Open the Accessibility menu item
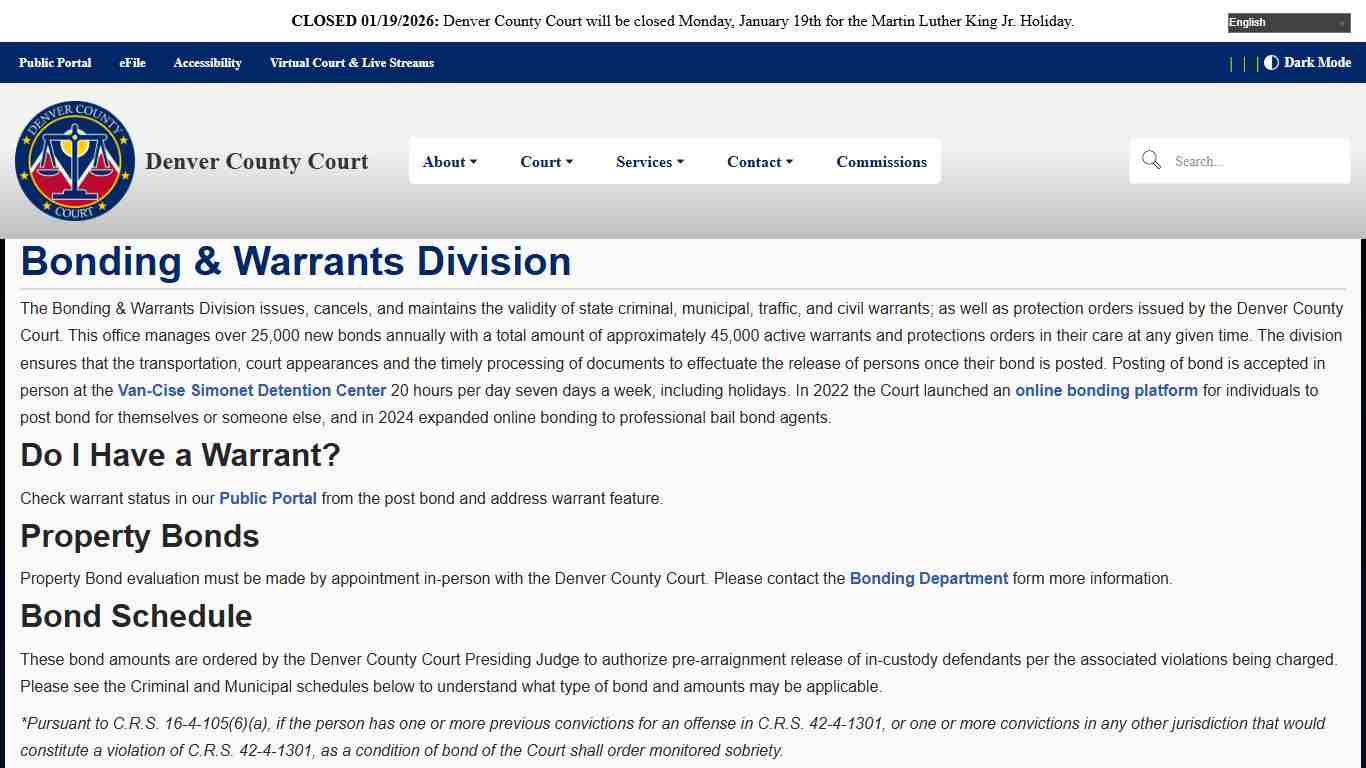This screenshot has height=768, width=1366. (207, 62)
